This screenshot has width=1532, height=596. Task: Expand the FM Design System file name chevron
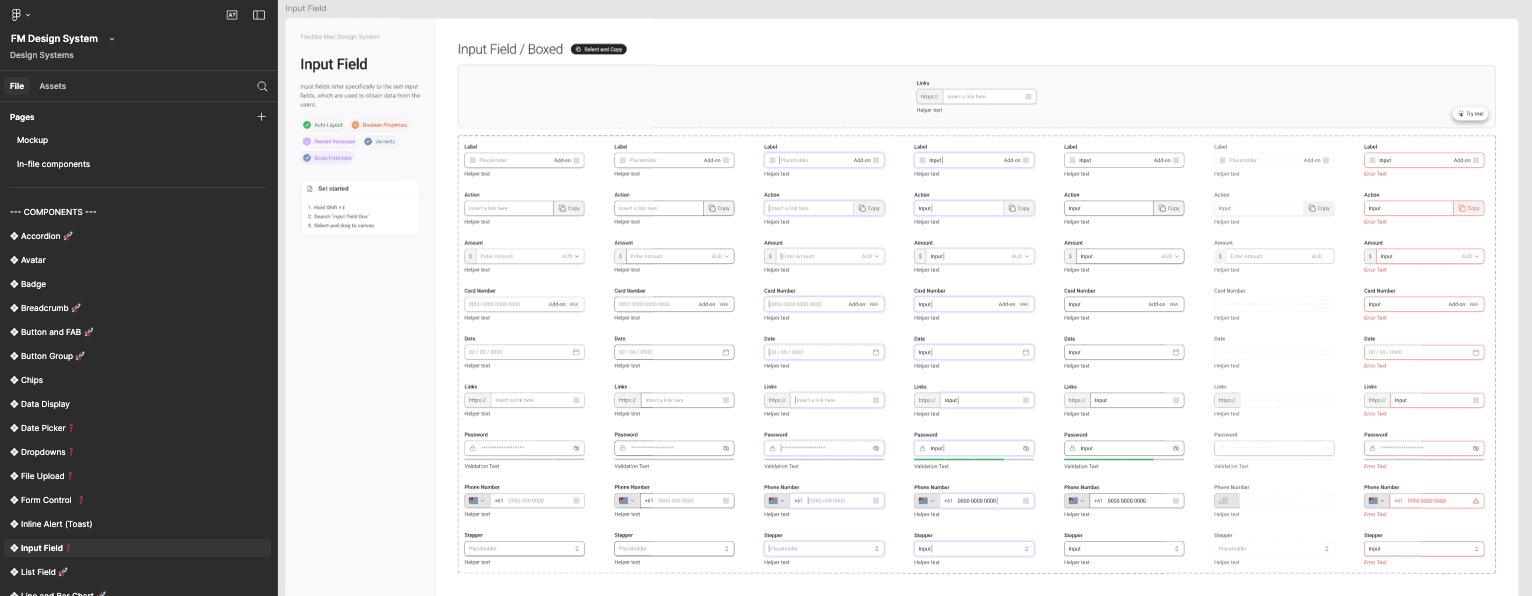[112, 39]
